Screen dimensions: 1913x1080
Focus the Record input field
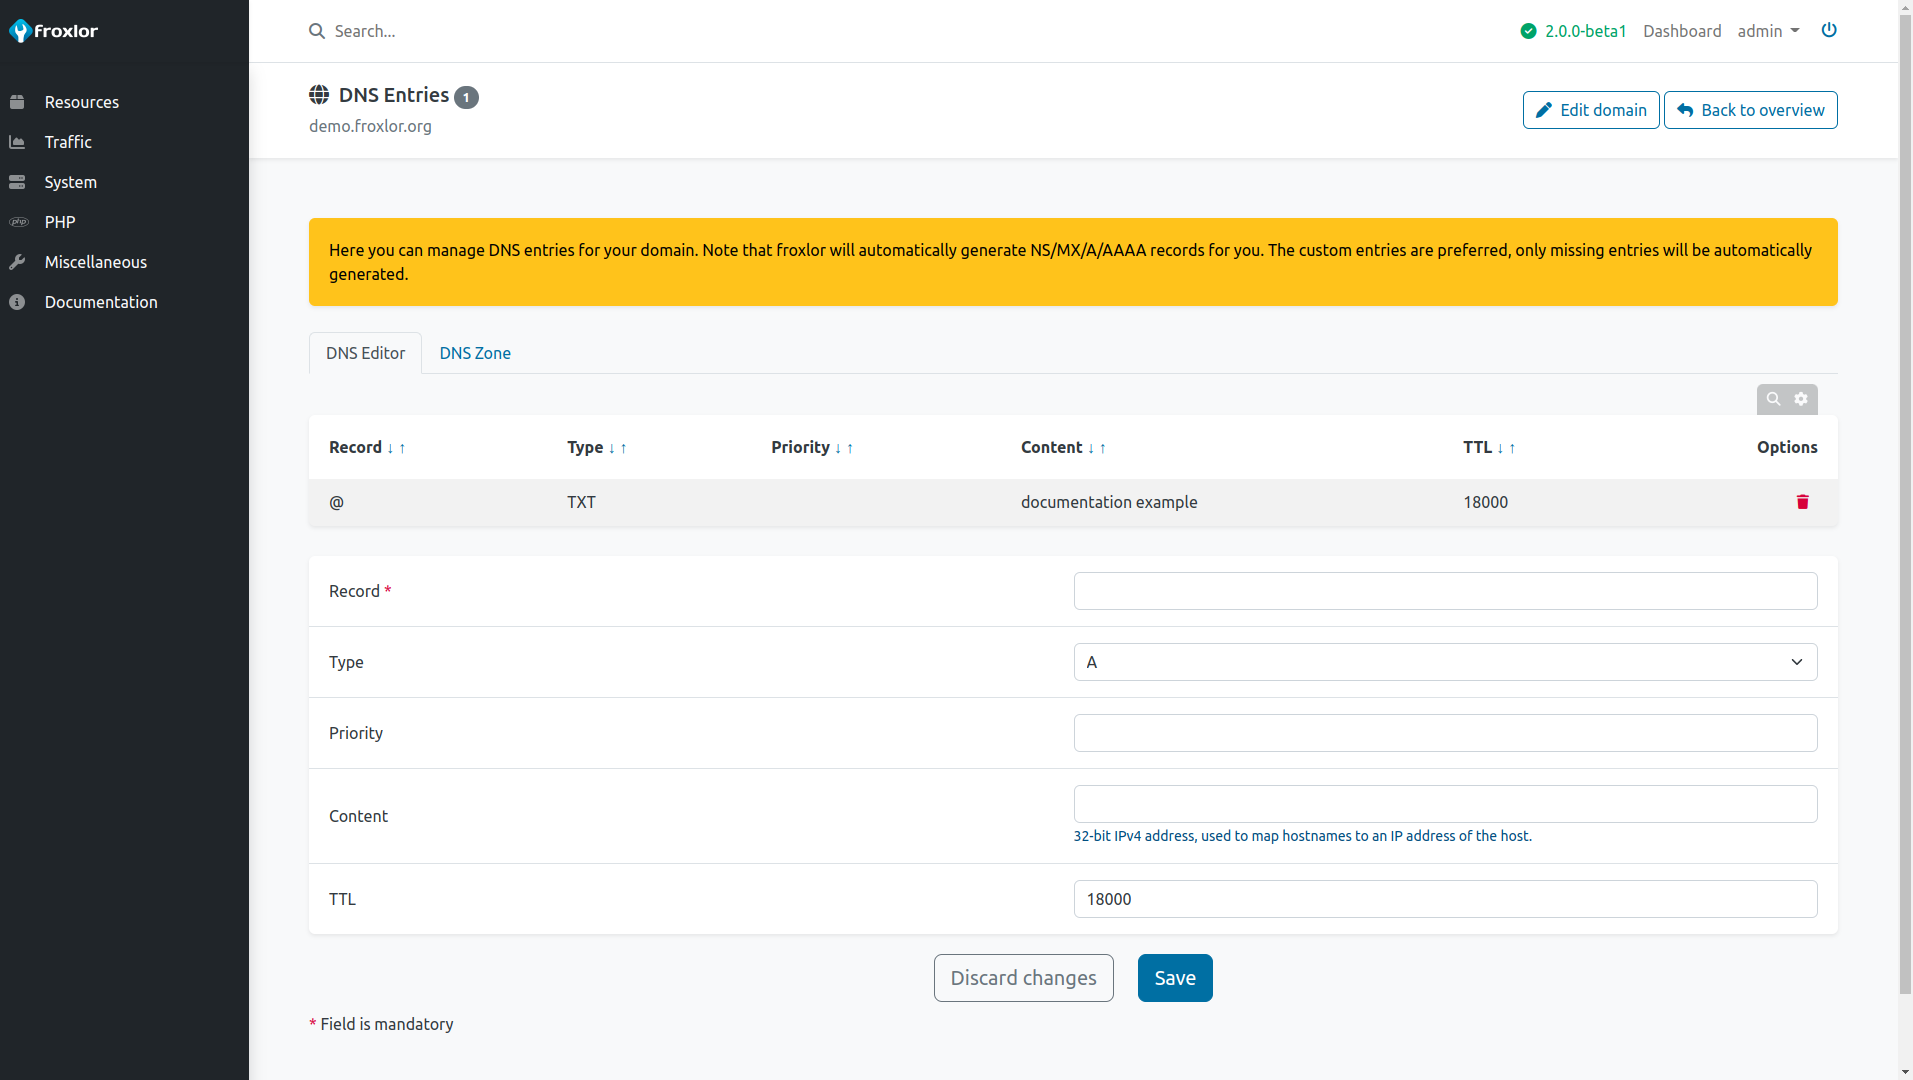point(1444,591)
